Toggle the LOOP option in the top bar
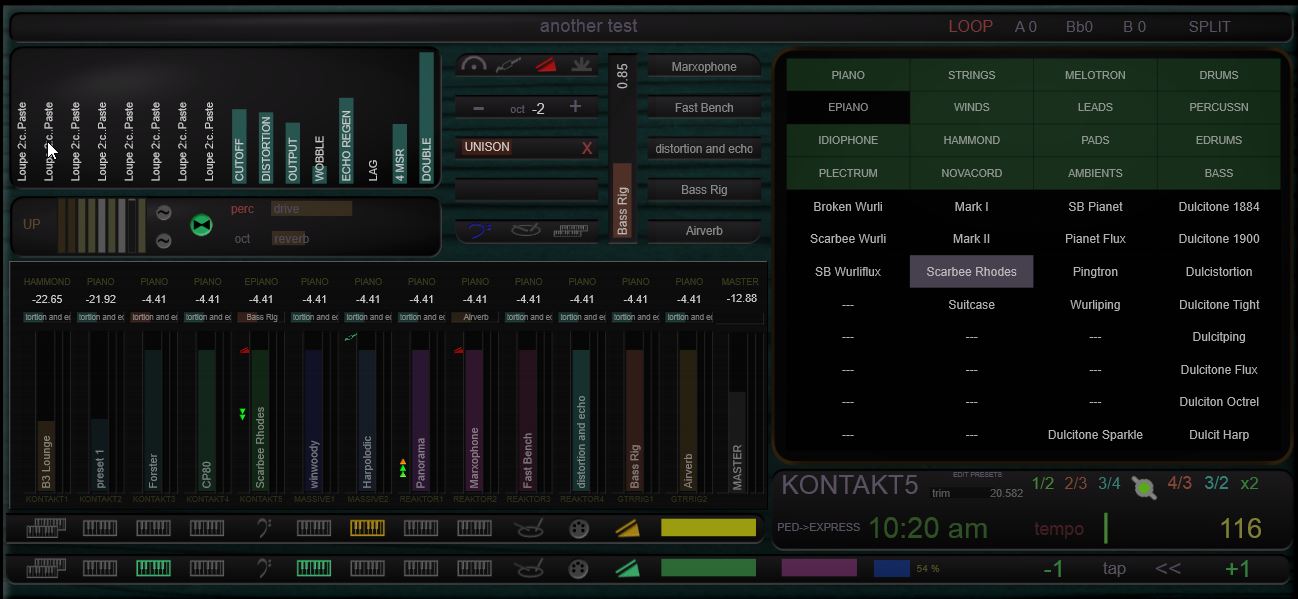This screenshot has width=1298, height=599. (x=970, y=27)
